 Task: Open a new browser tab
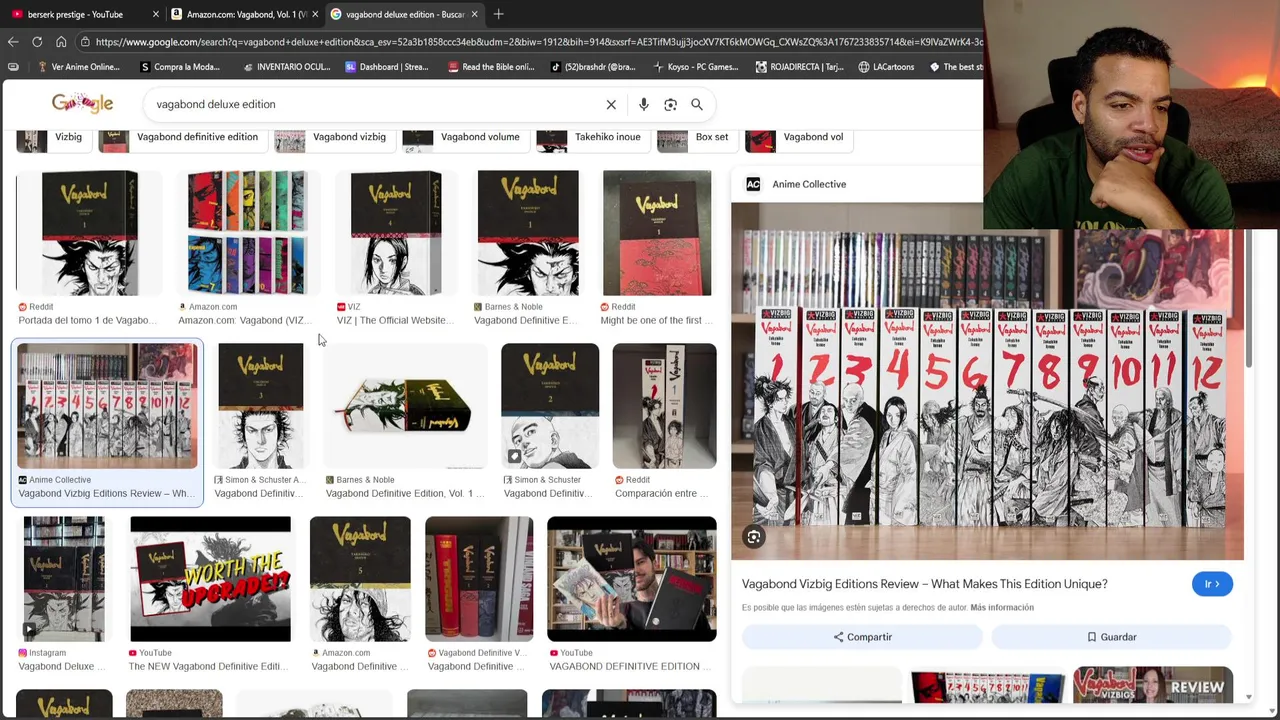point(498,14)
